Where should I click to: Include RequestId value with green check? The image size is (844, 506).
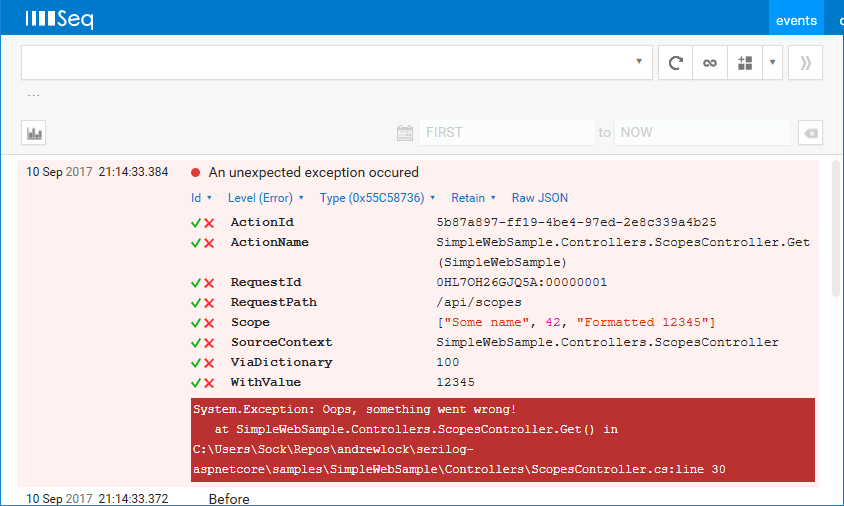click(x=196, y=283)
